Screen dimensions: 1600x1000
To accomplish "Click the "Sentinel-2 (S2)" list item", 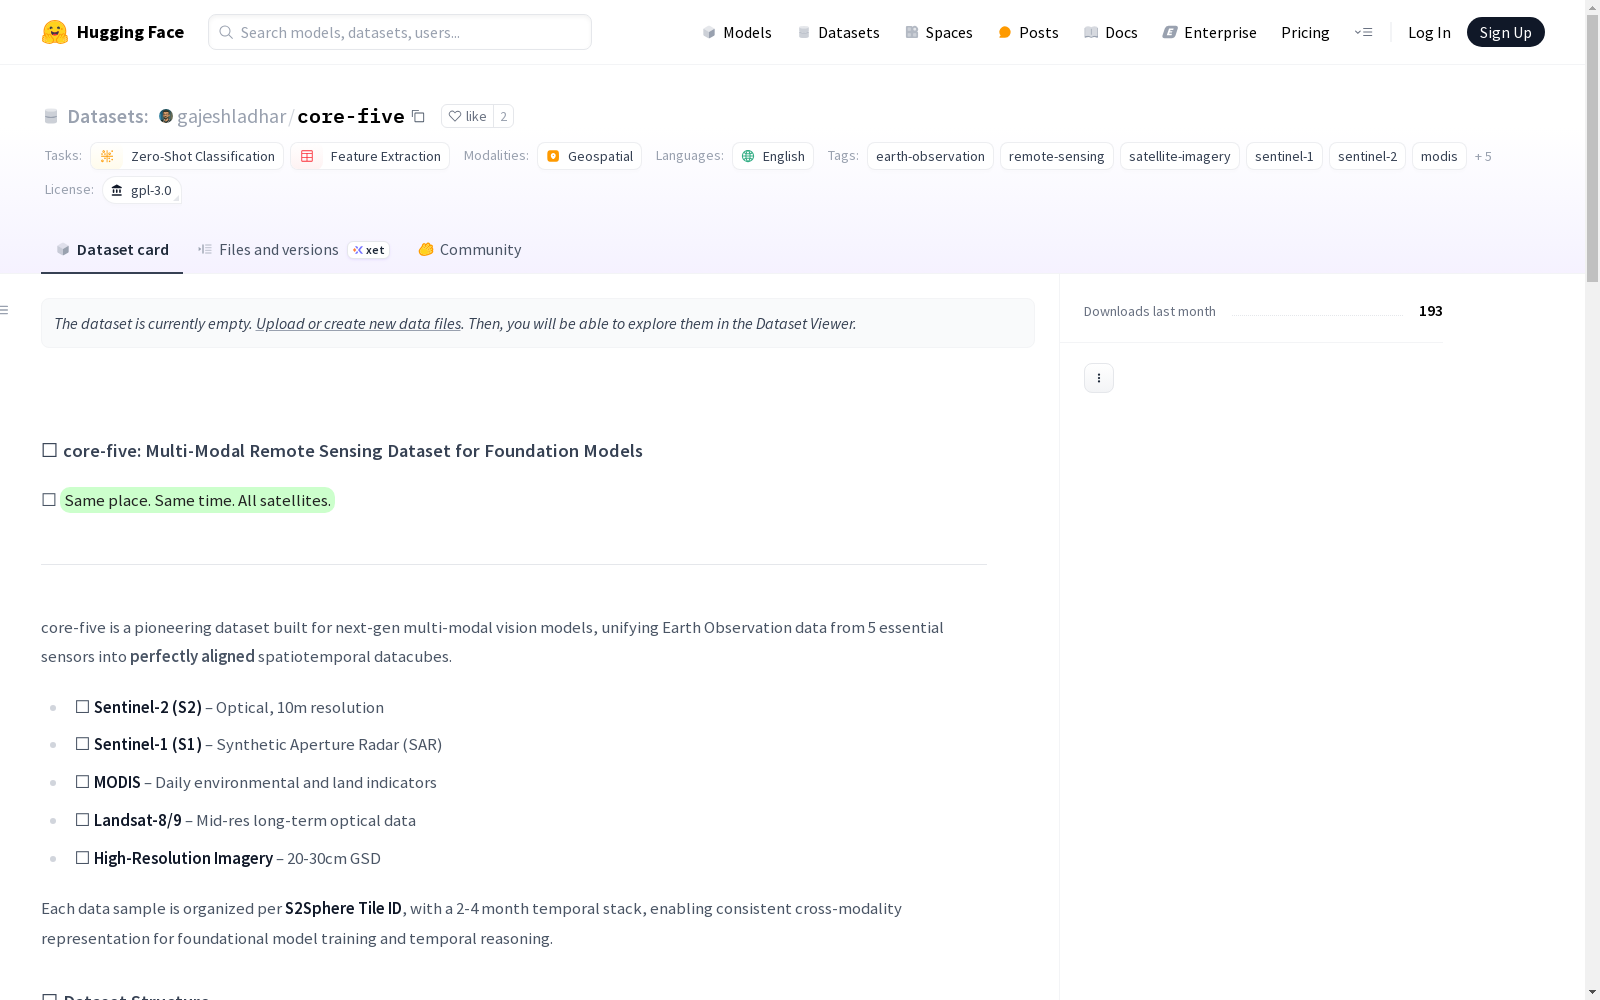I will pyautogui.click(x=229, y=707).
